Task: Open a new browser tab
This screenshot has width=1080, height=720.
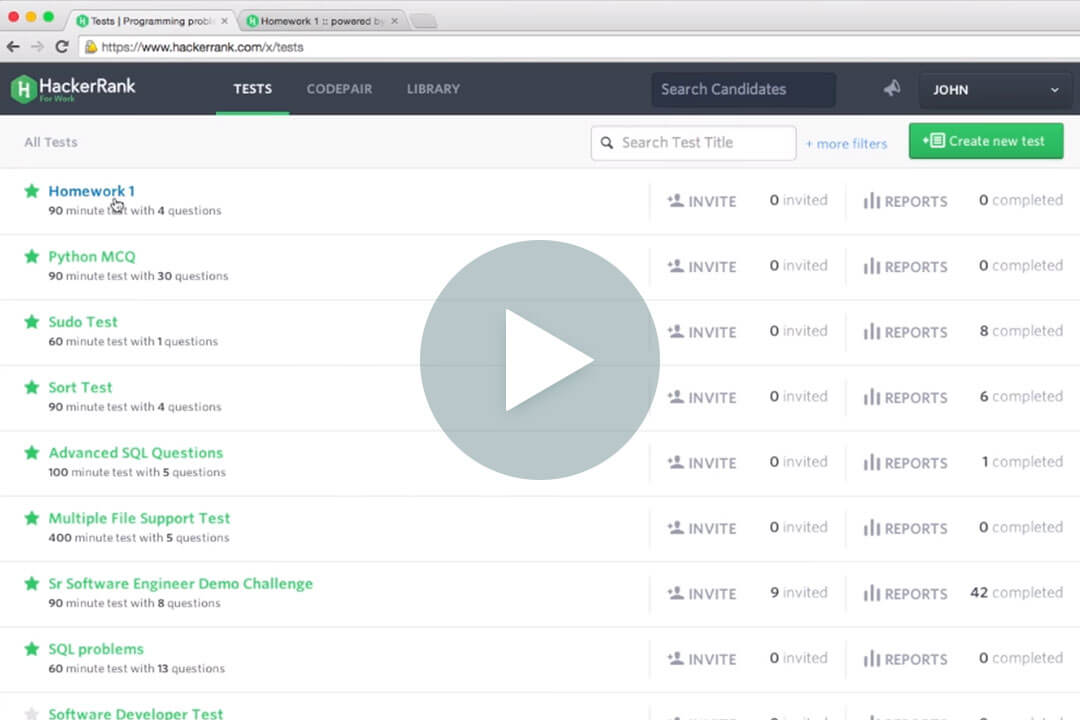Action: 424,21
